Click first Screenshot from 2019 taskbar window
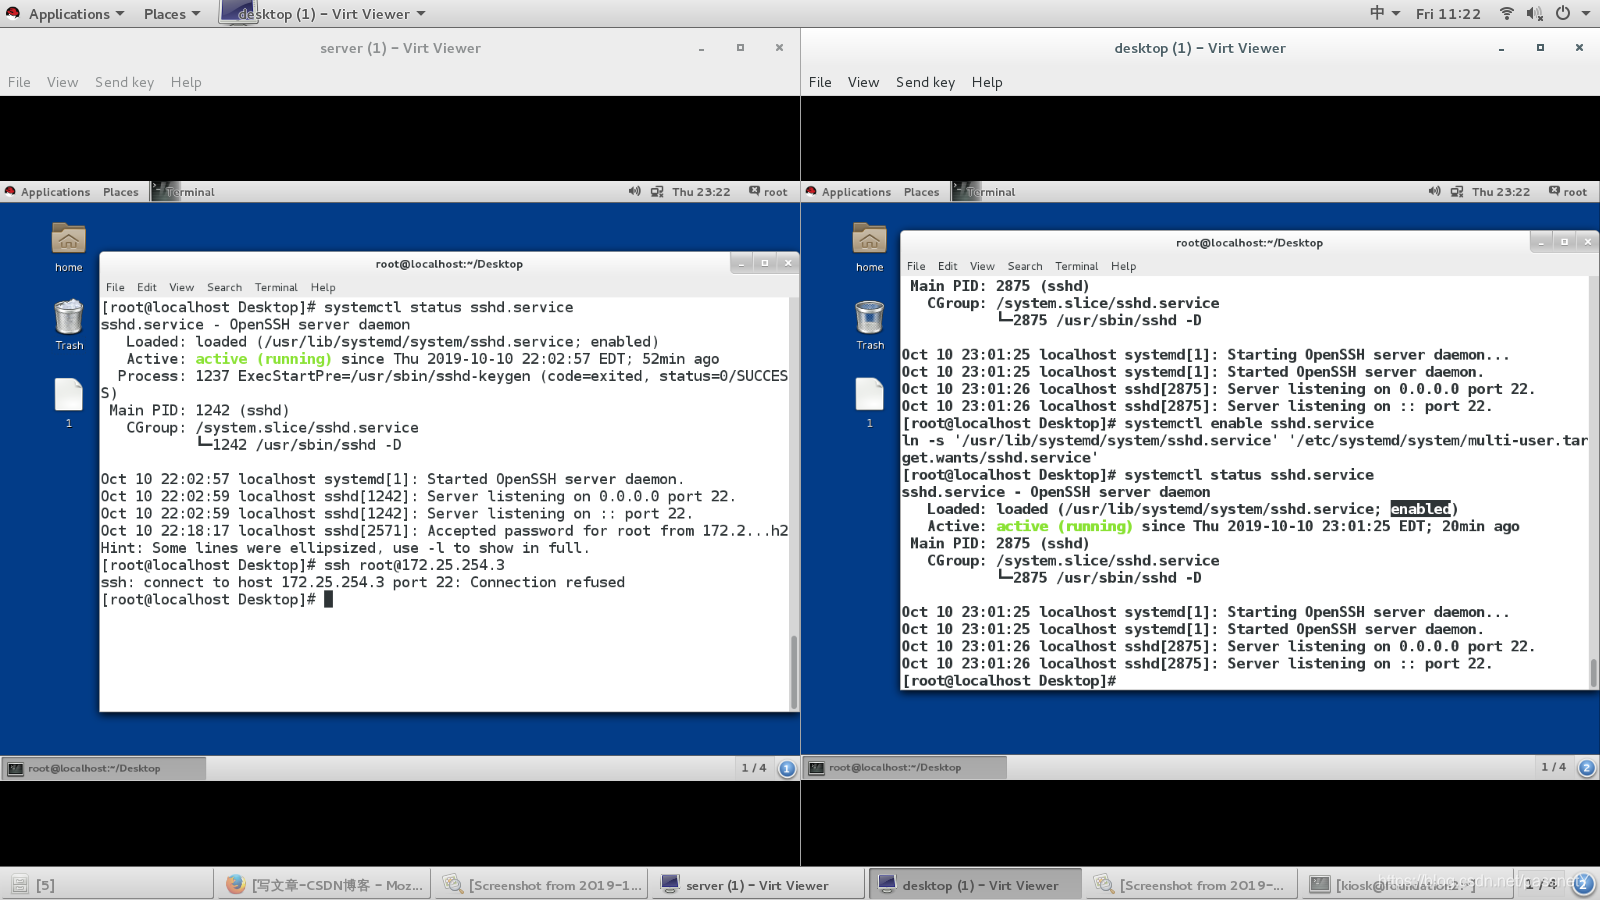 click(542, 885)
